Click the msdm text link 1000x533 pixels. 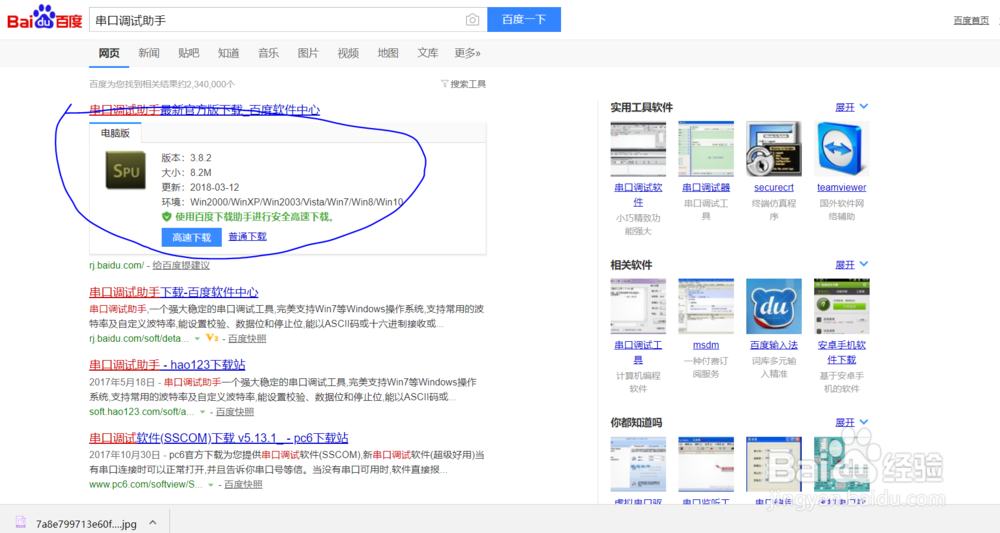706,345
